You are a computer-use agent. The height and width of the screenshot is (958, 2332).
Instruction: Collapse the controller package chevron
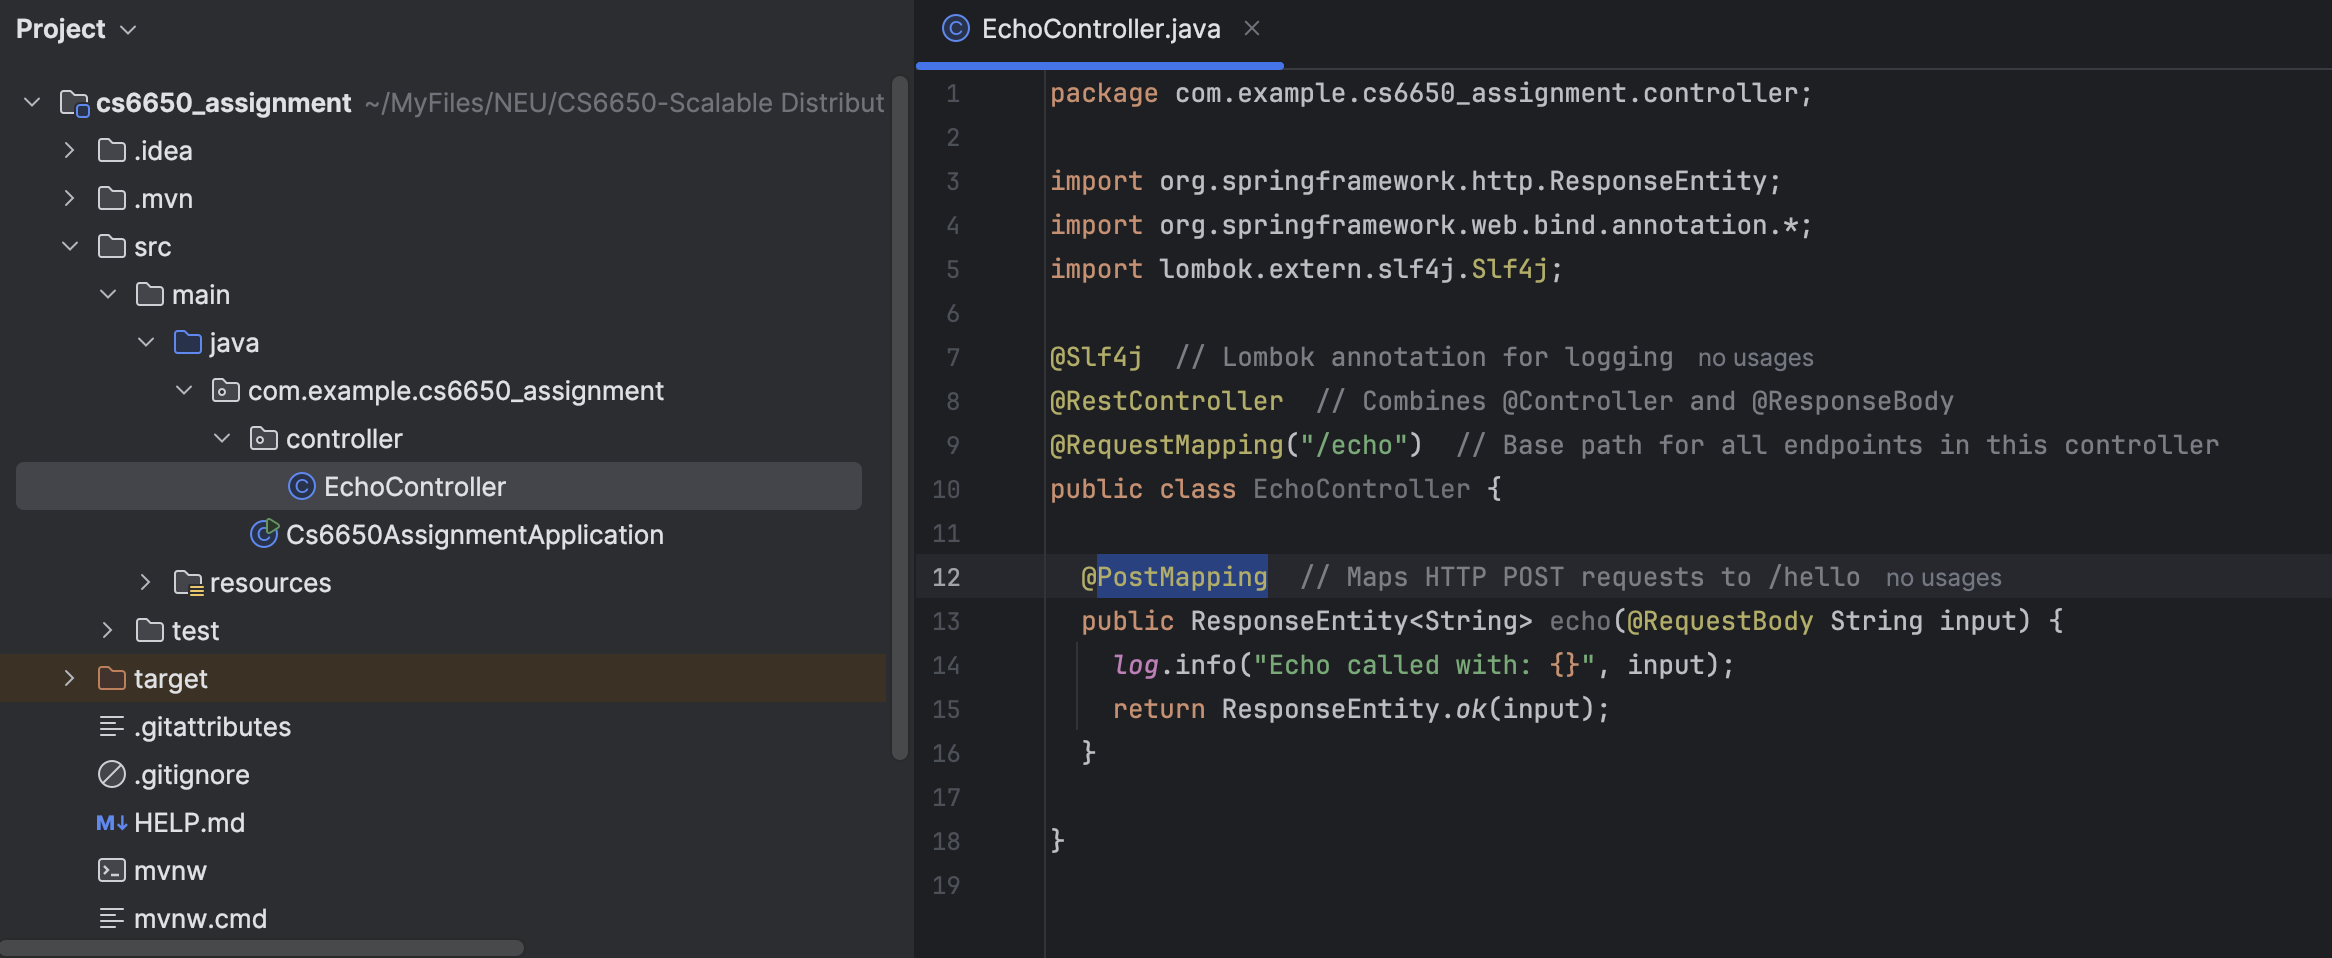[x=222, y=439]
